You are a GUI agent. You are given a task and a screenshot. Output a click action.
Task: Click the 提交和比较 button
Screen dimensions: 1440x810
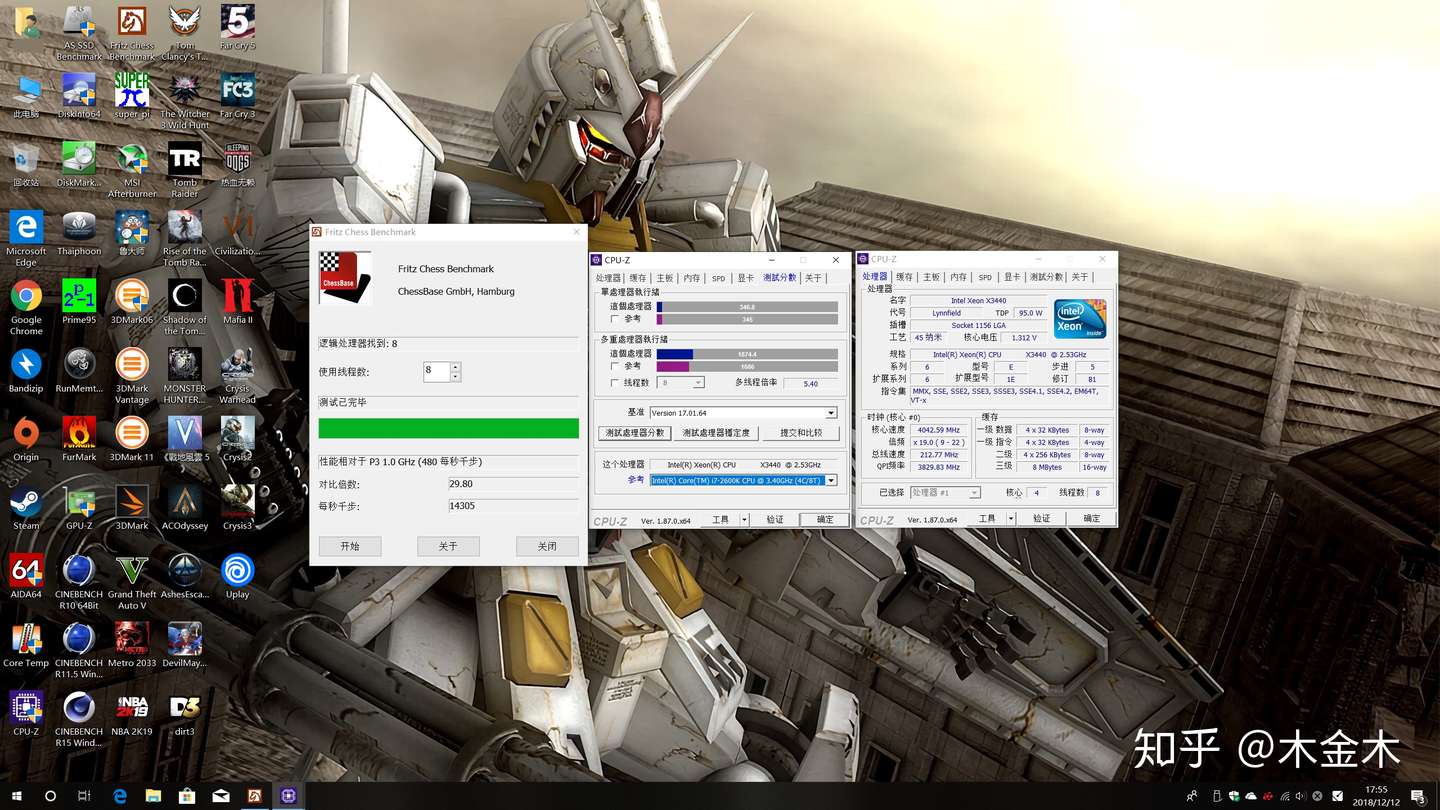pyautogui.click(x=801, y=433)
